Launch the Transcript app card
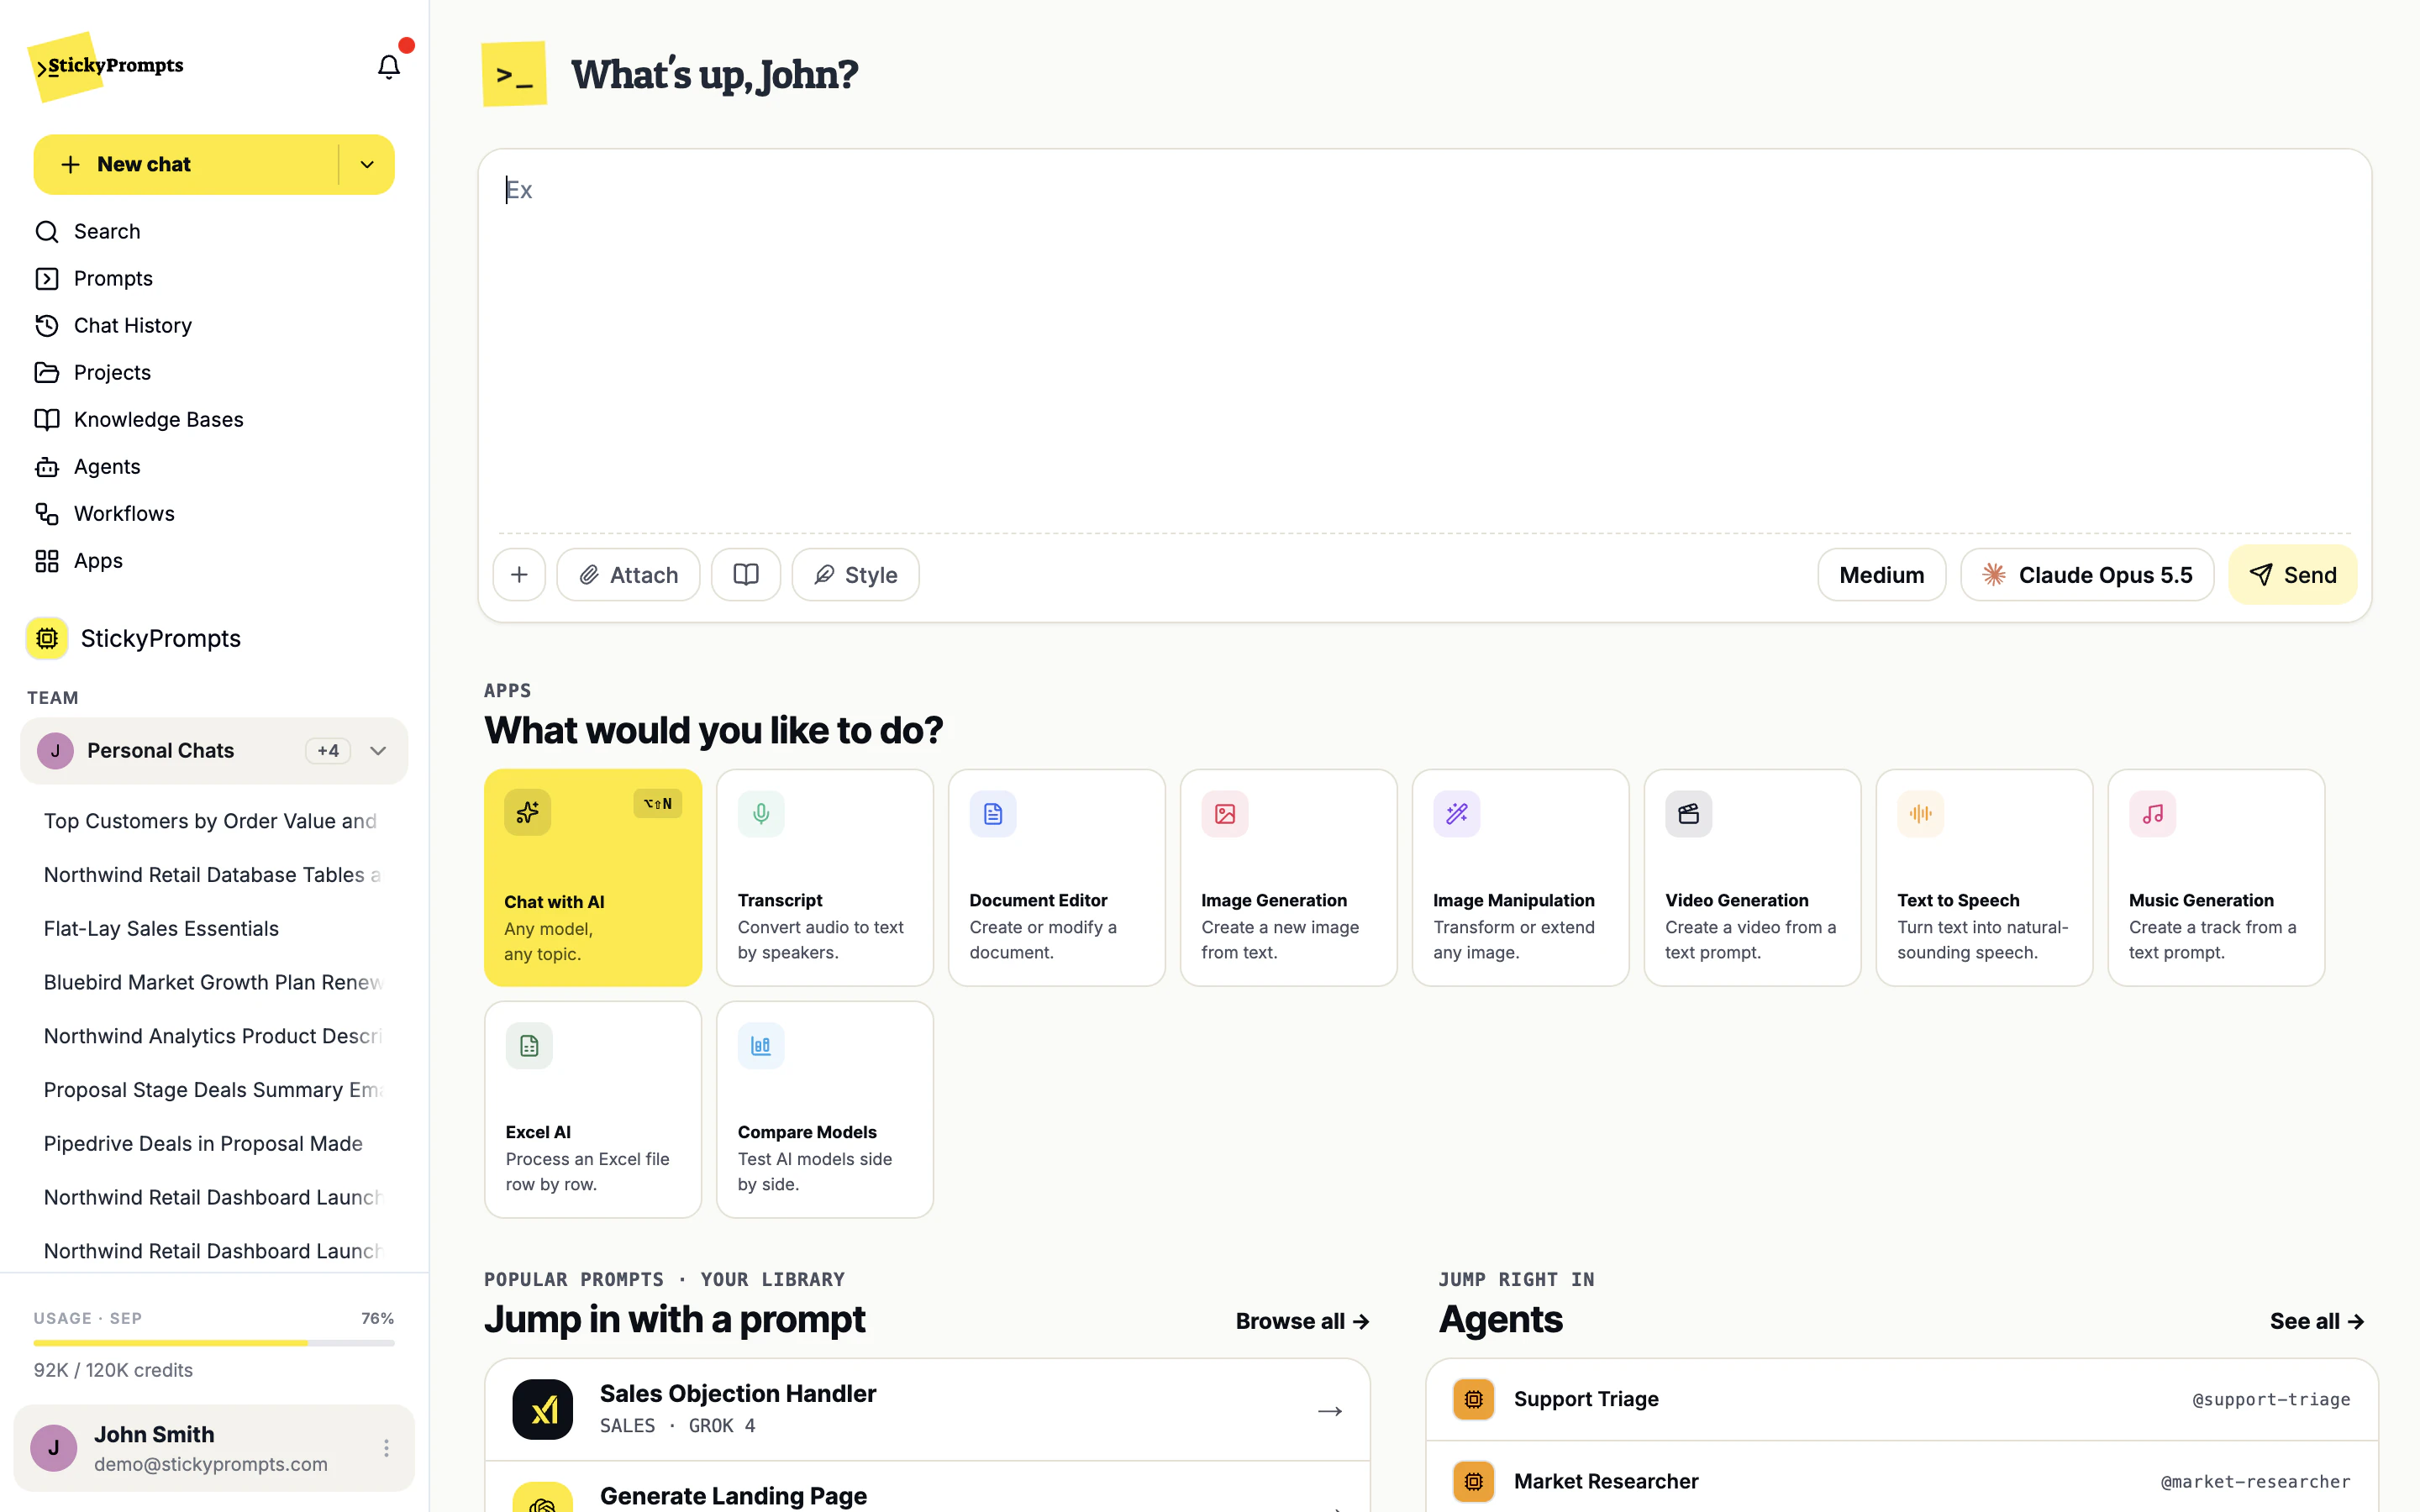 coord(825,878)
